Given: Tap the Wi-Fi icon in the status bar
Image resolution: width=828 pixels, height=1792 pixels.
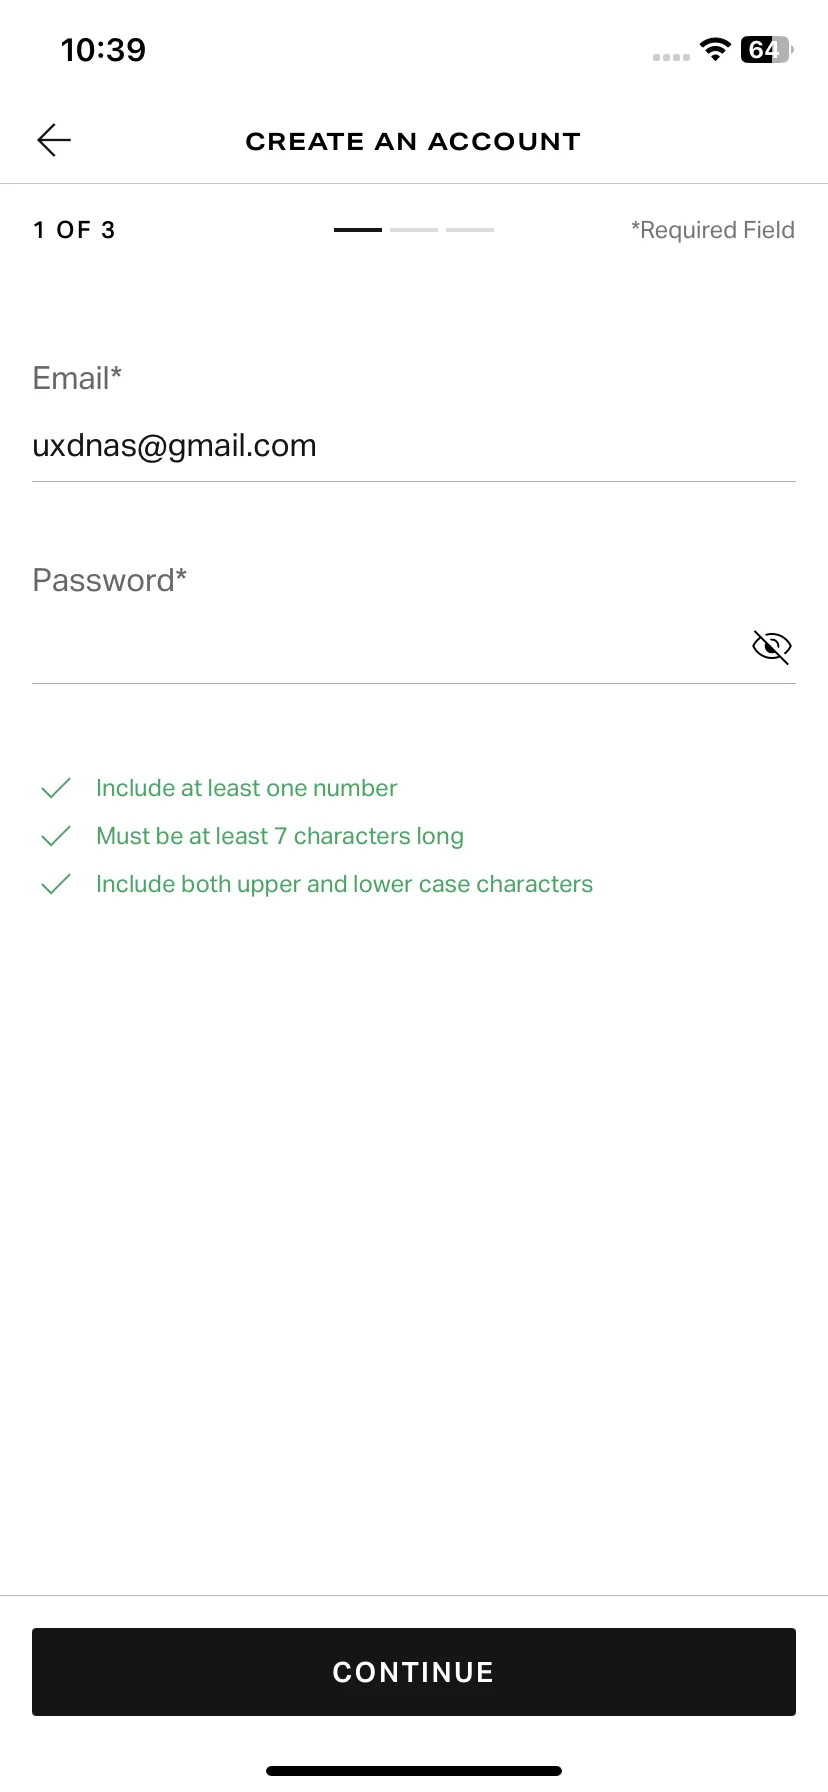Looking at the screenshot, I should click(715, 49).
